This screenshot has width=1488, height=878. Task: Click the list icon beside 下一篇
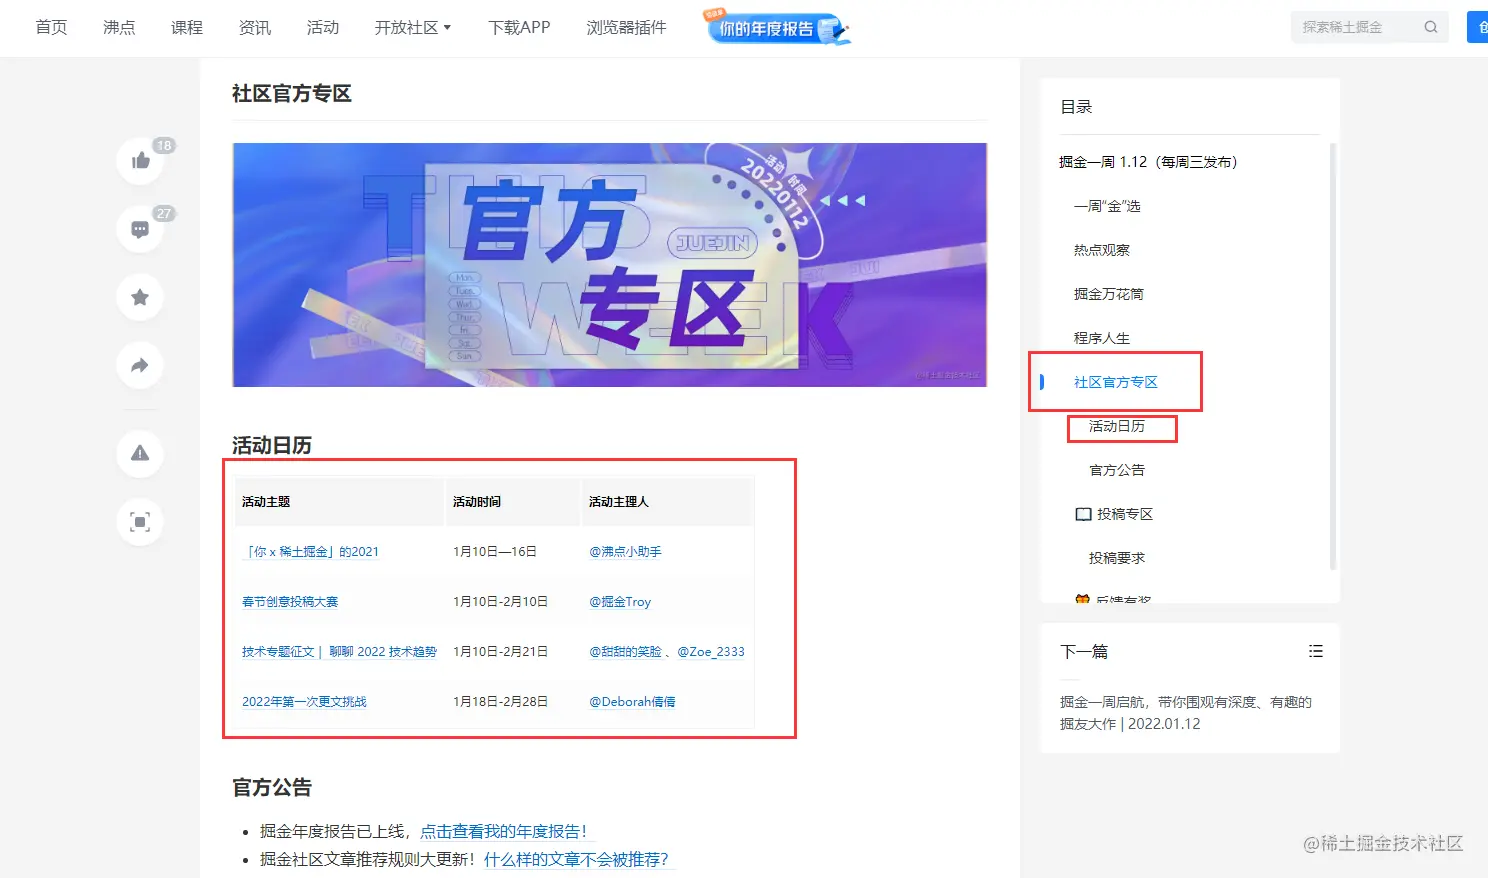pyautogui.click(x=1316, y=651)
